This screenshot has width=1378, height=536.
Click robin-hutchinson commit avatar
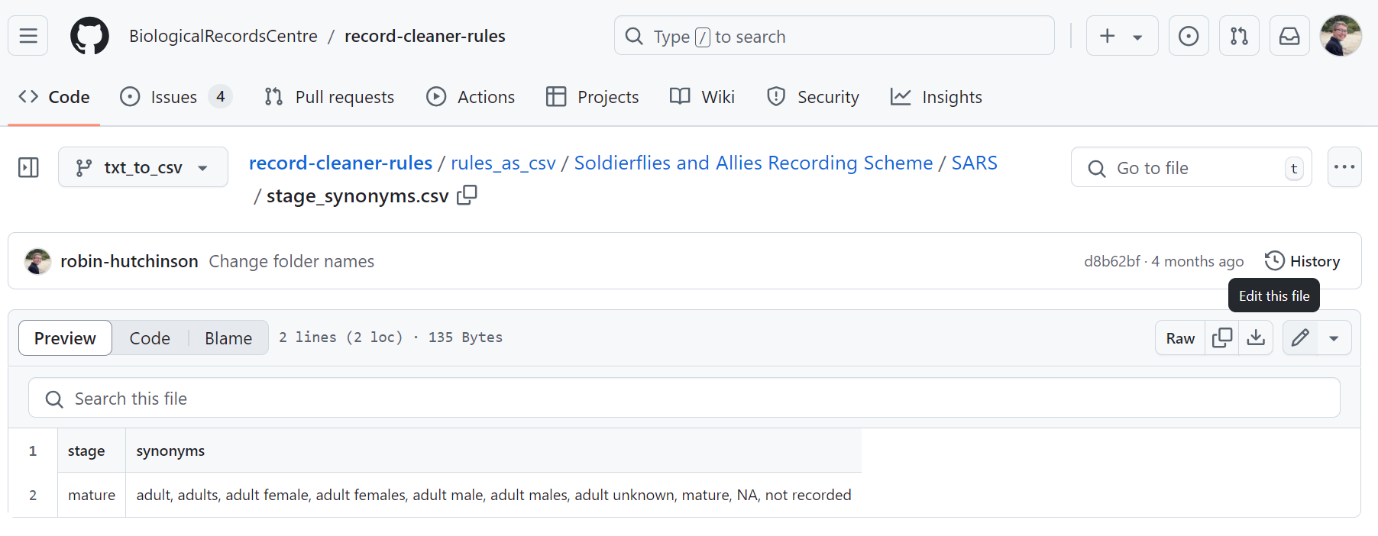pyautogui.click(x=38, y=261)
